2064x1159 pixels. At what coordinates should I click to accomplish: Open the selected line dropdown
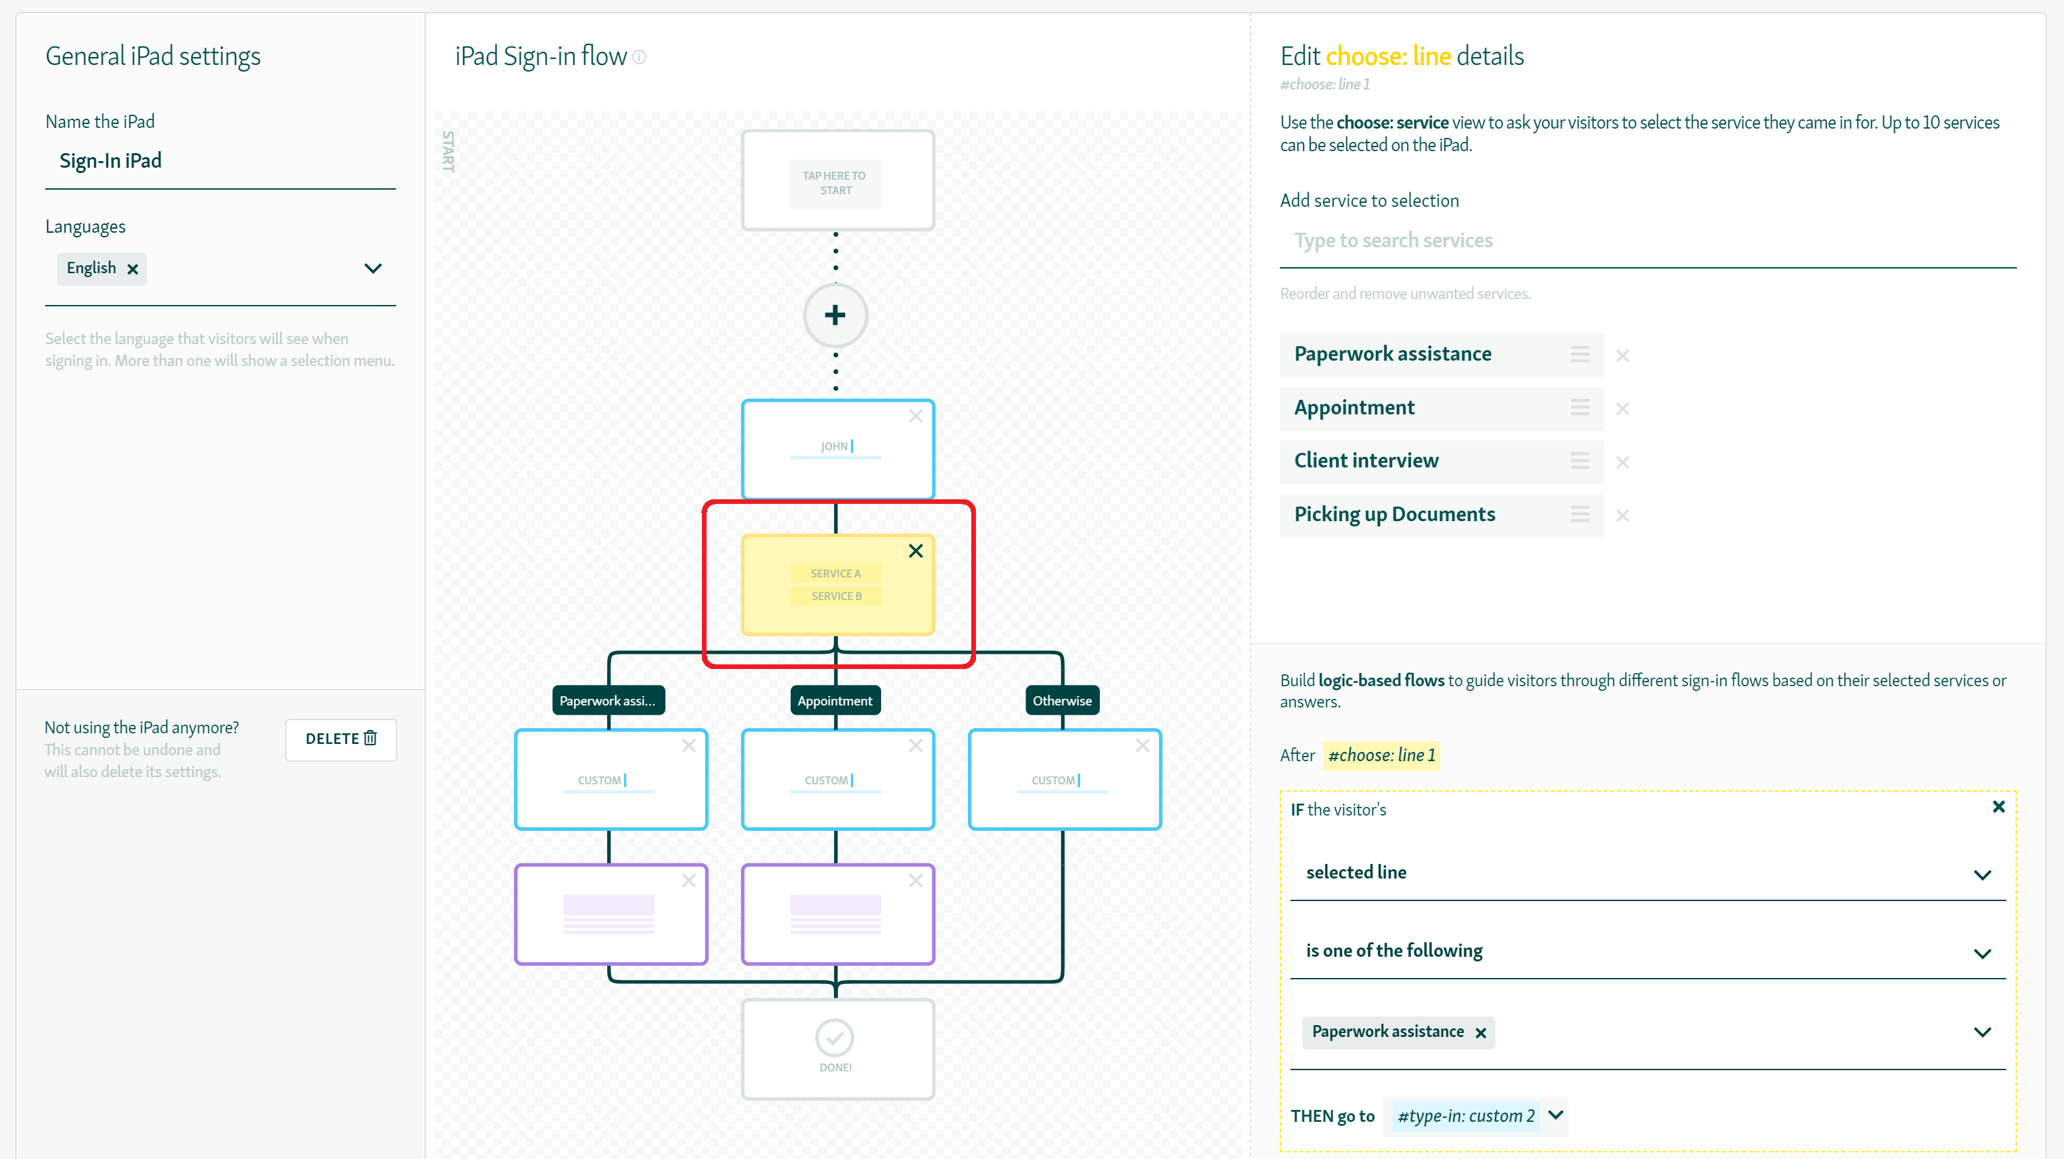click(x=1982, y=874)
